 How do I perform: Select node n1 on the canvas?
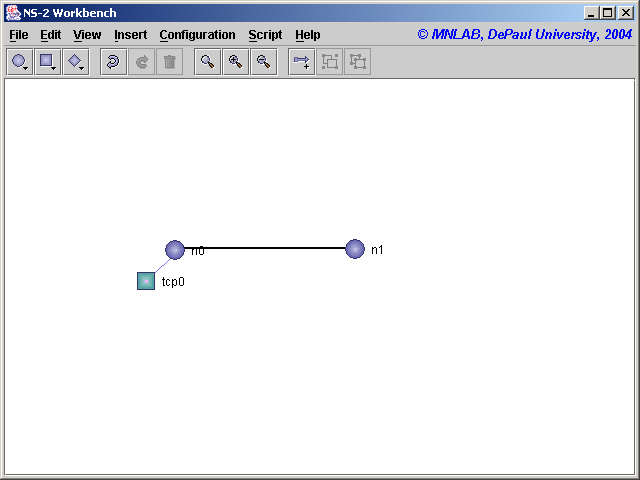(x=355, y=249)
